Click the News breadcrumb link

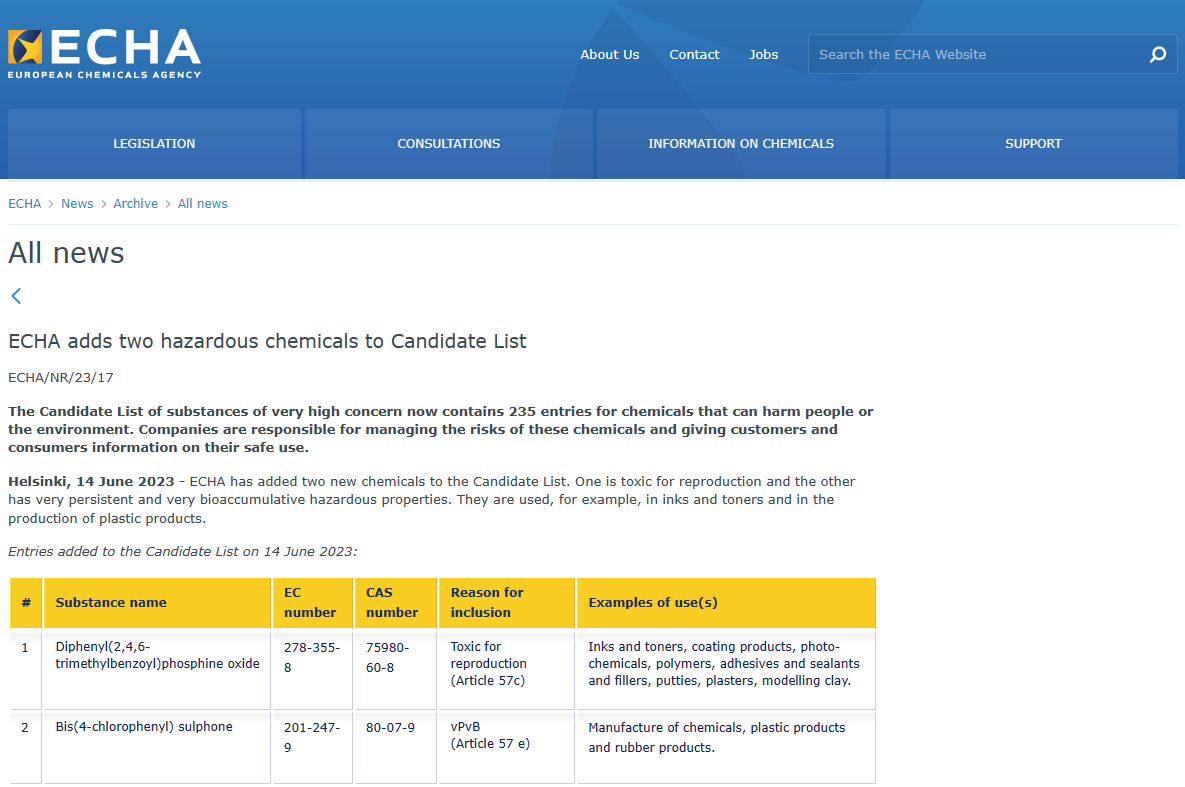(77, 203)
